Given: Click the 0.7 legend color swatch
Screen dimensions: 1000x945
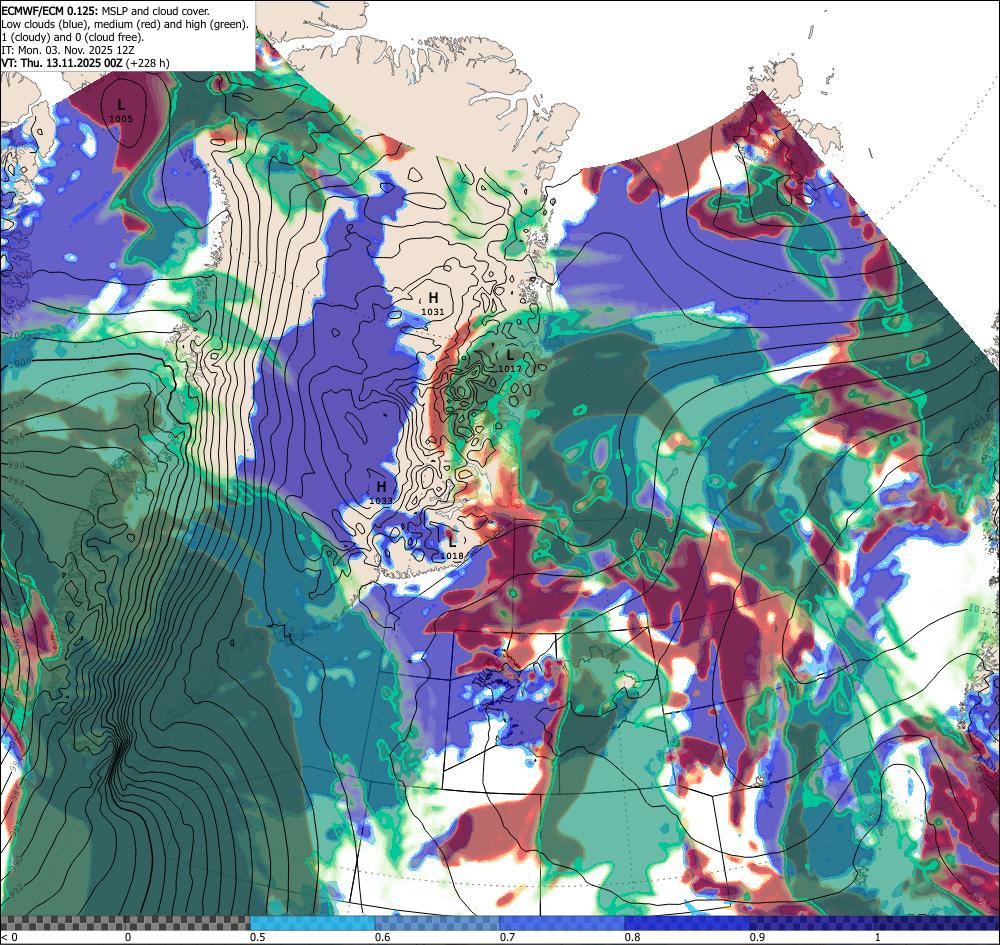Looking at the screenshot, I should point(562,923).
